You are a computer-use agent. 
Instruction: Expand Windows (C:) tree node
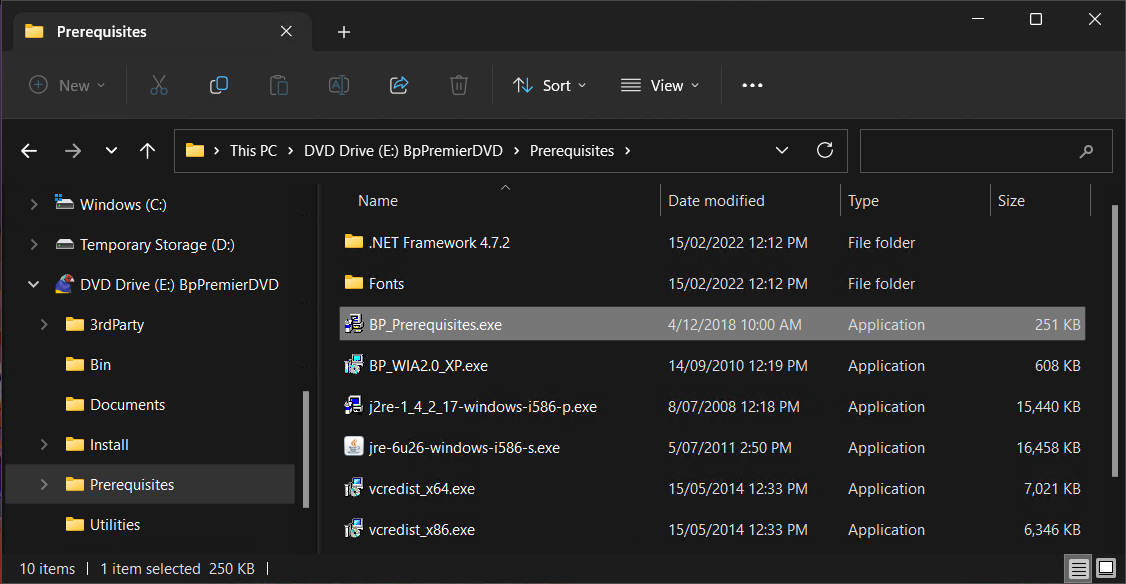[x=34, y=205]
